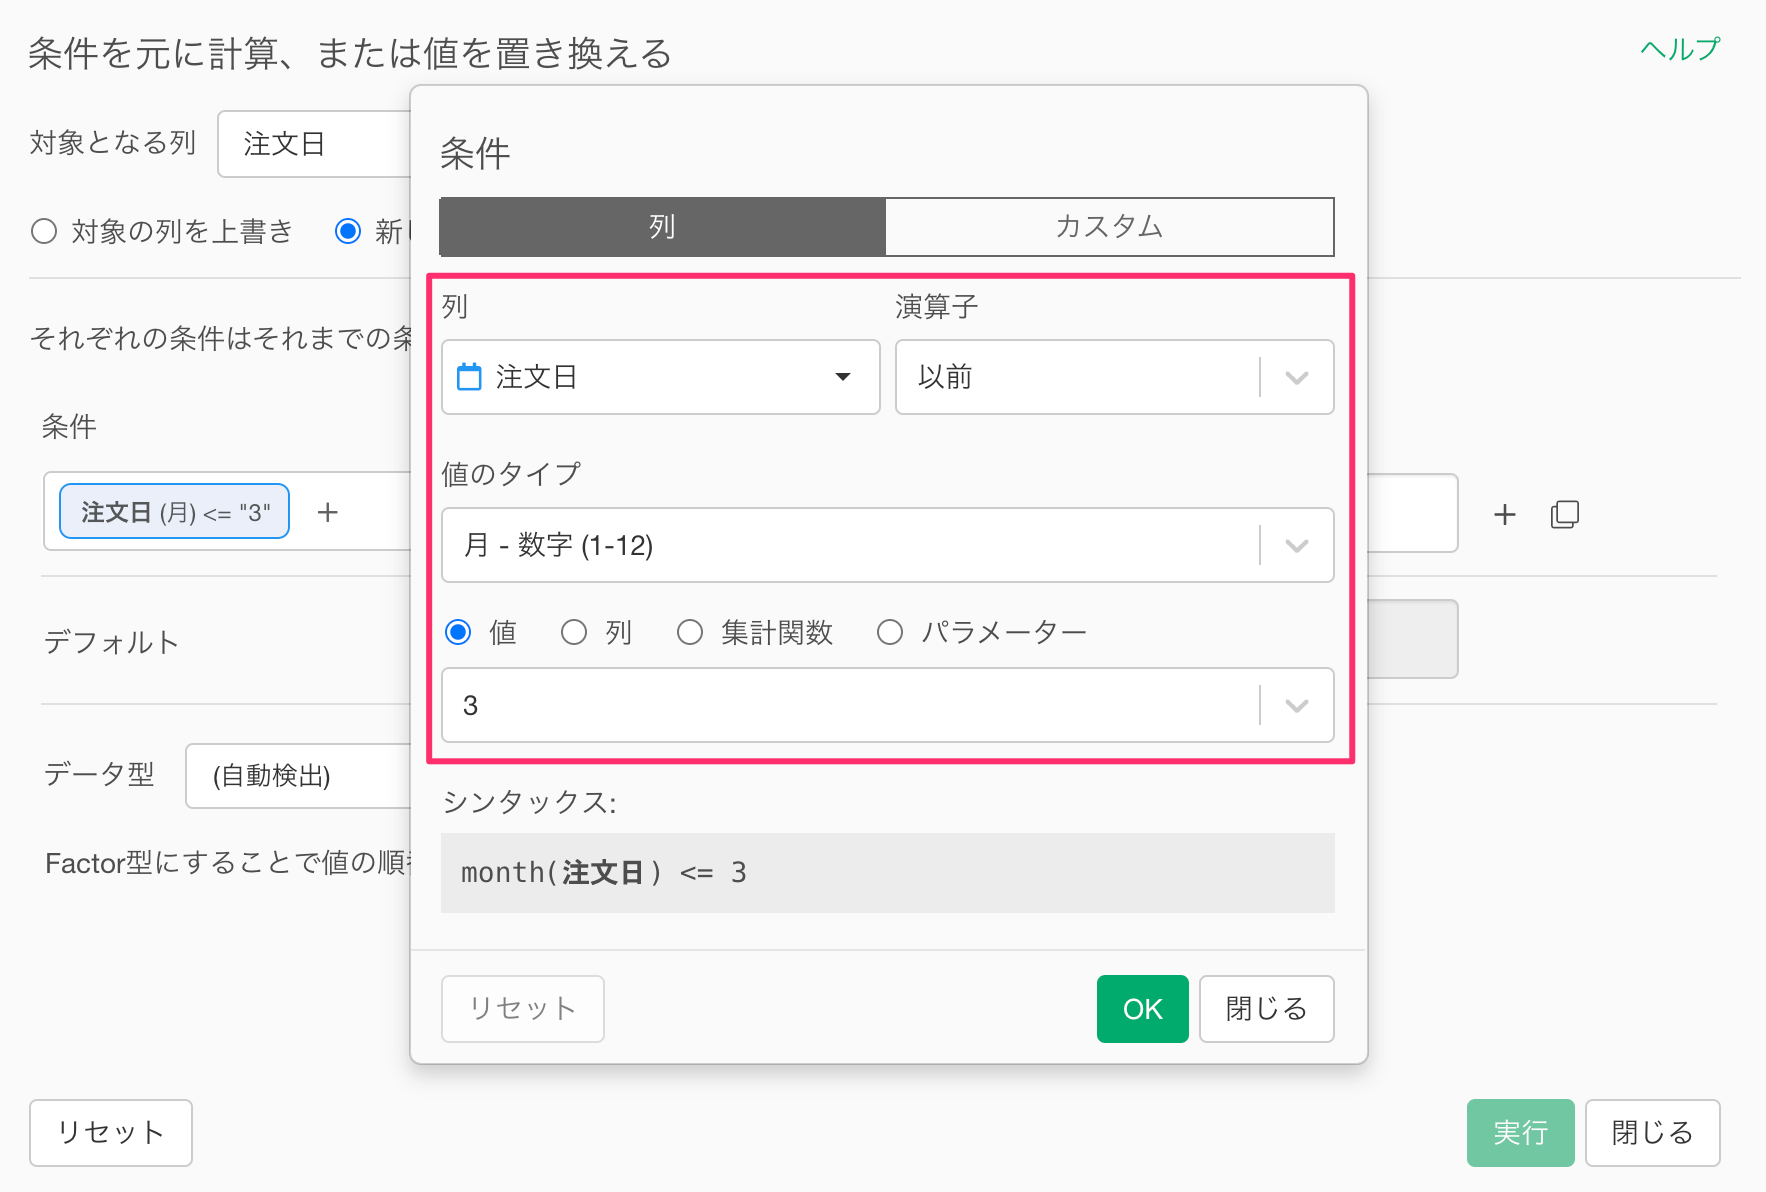Viewport: 1766px width, 1192px height.
Task: Open the value dropdown showing 3
Action: 1296,706
